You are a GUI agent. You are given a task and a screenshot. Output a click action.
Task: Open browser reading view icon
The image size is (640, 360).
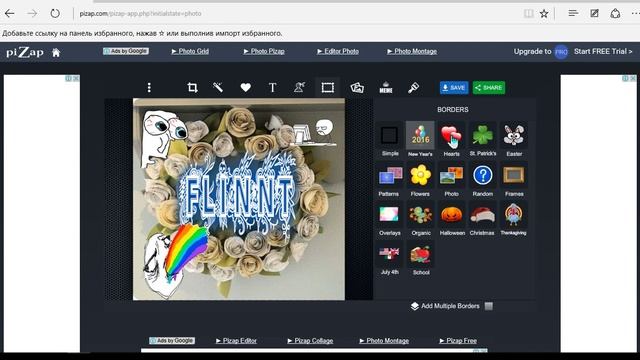click(x=529, y=13)
